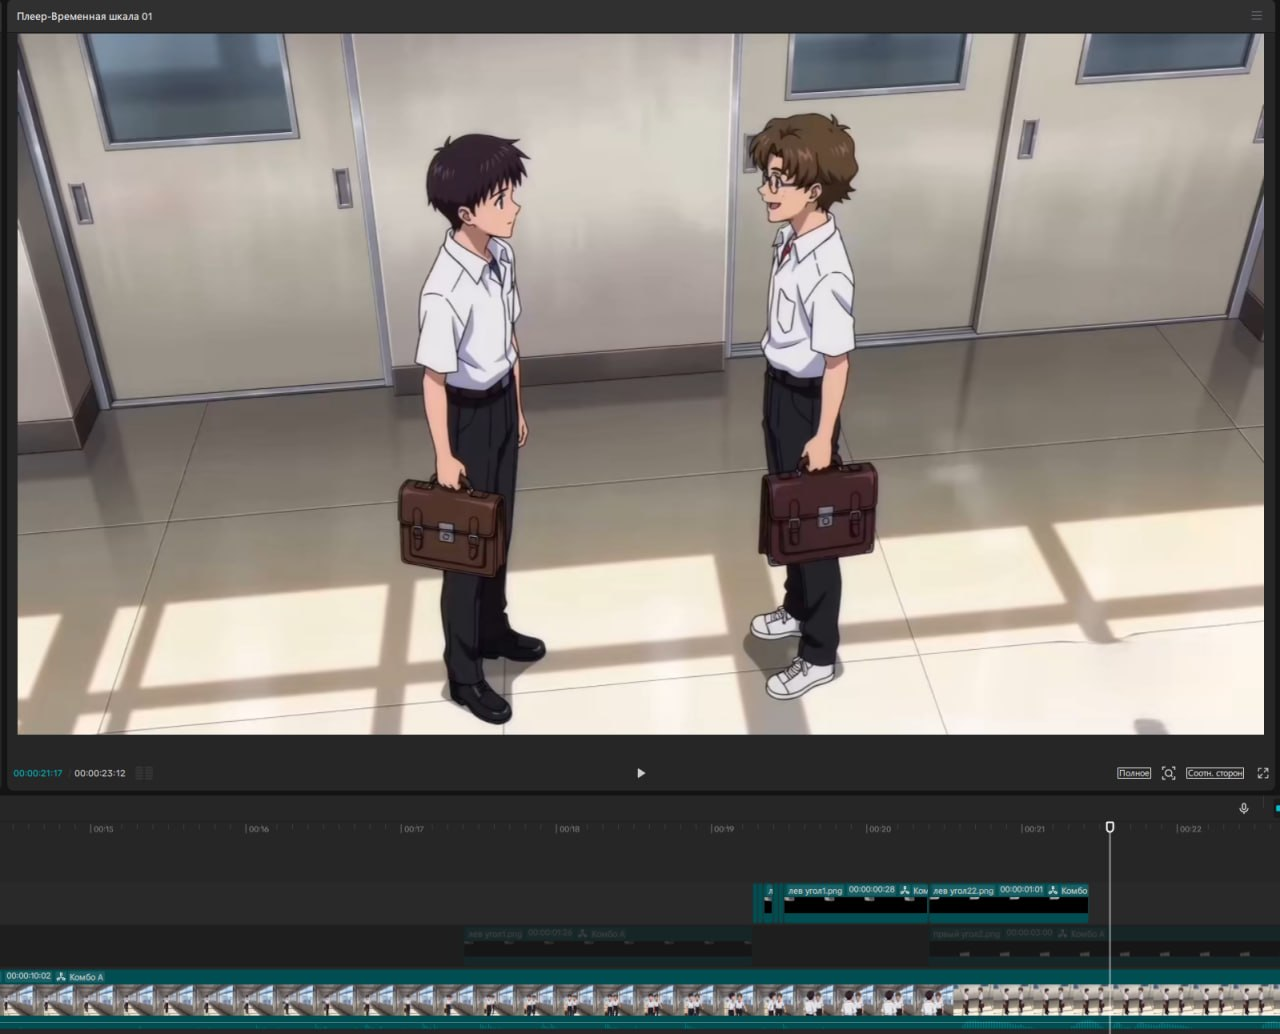Click the 'Полное' preview quality button
1280x1034 pixels.
[1134, 773]
